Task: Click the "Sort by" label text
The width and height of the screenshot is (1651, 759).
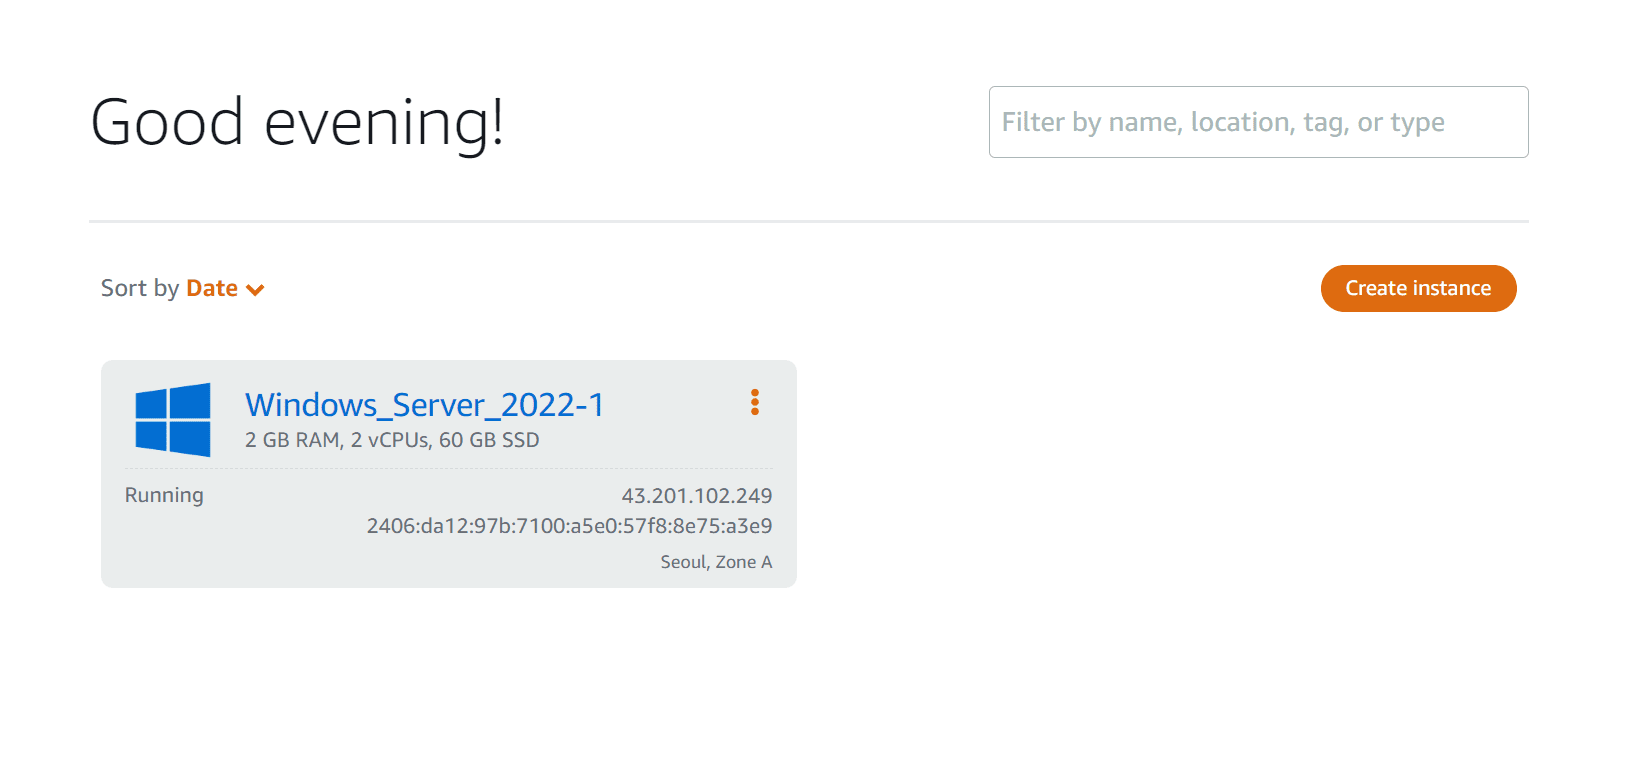Action: (140, 289)
